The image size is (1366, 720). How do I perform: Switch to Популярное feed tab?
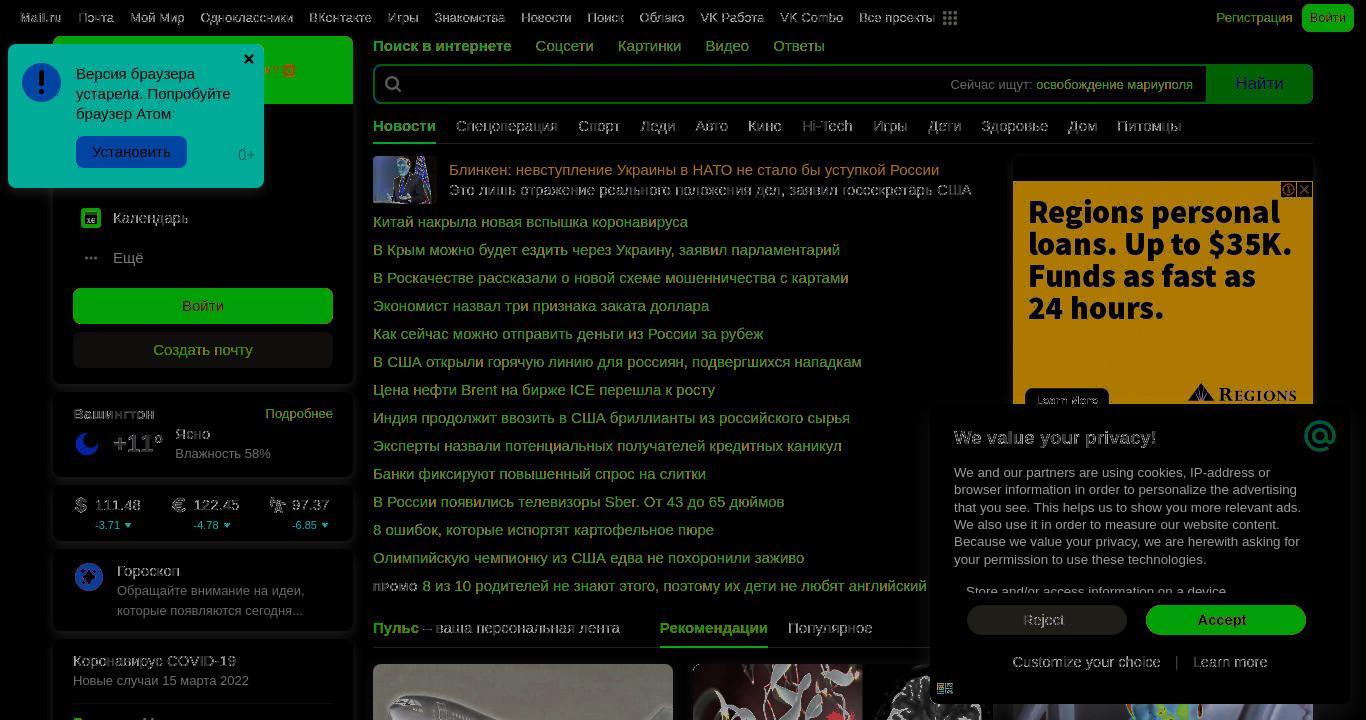(x=830, y=628)
